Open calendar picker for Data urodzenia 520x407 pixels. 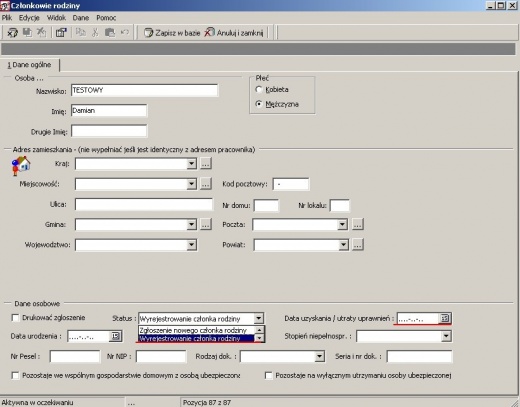(115, 336)
